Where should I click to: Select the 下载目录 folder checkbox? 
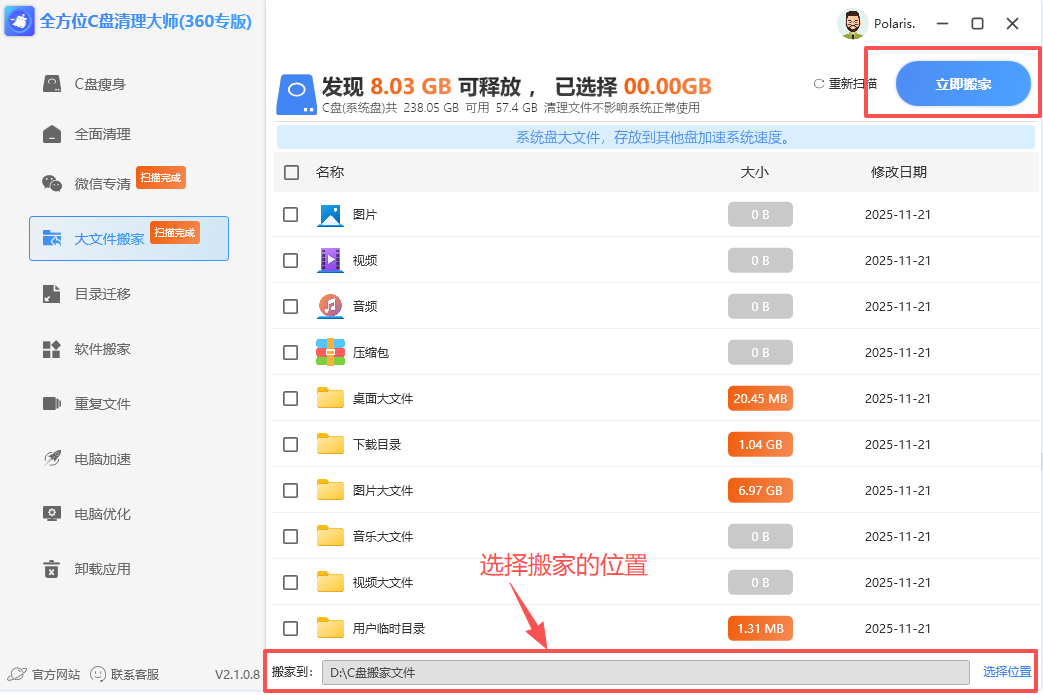point(290,444)
